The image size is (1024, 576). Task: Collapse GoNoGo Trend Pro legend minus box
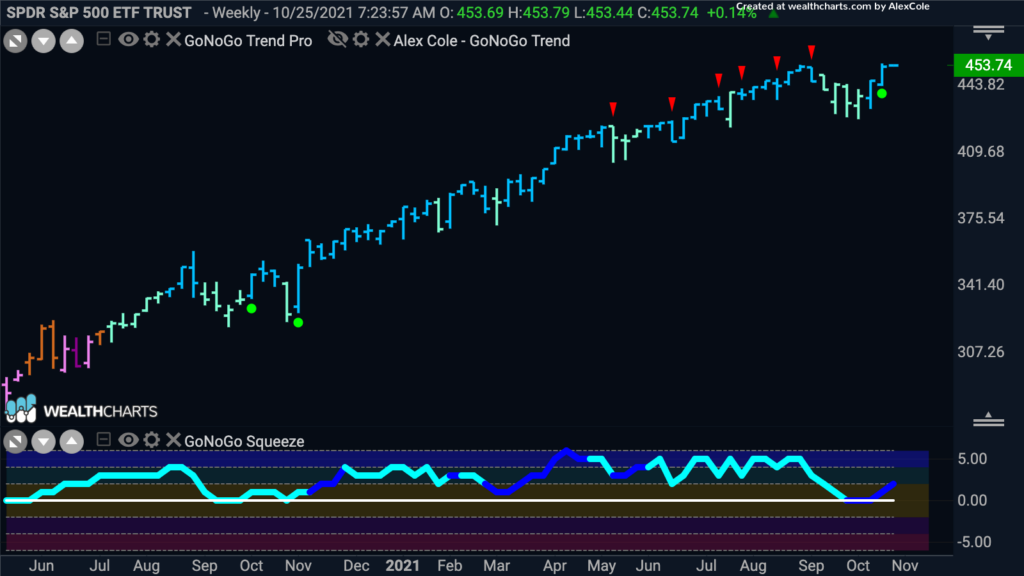[103, 39]
